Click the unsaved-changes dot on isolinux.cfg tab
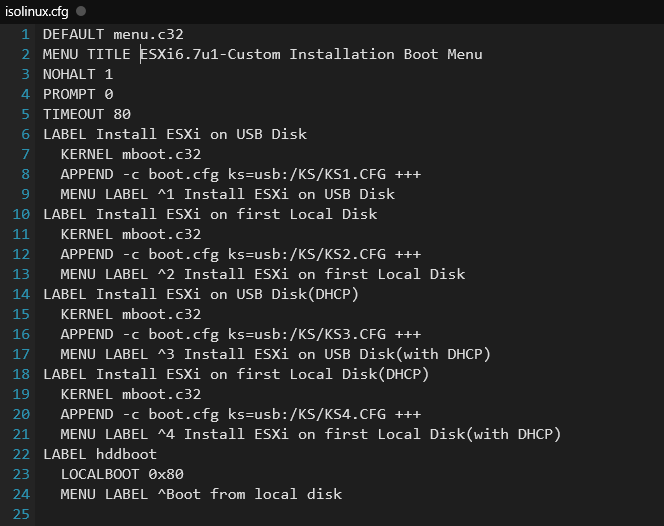 coord(81,11)
